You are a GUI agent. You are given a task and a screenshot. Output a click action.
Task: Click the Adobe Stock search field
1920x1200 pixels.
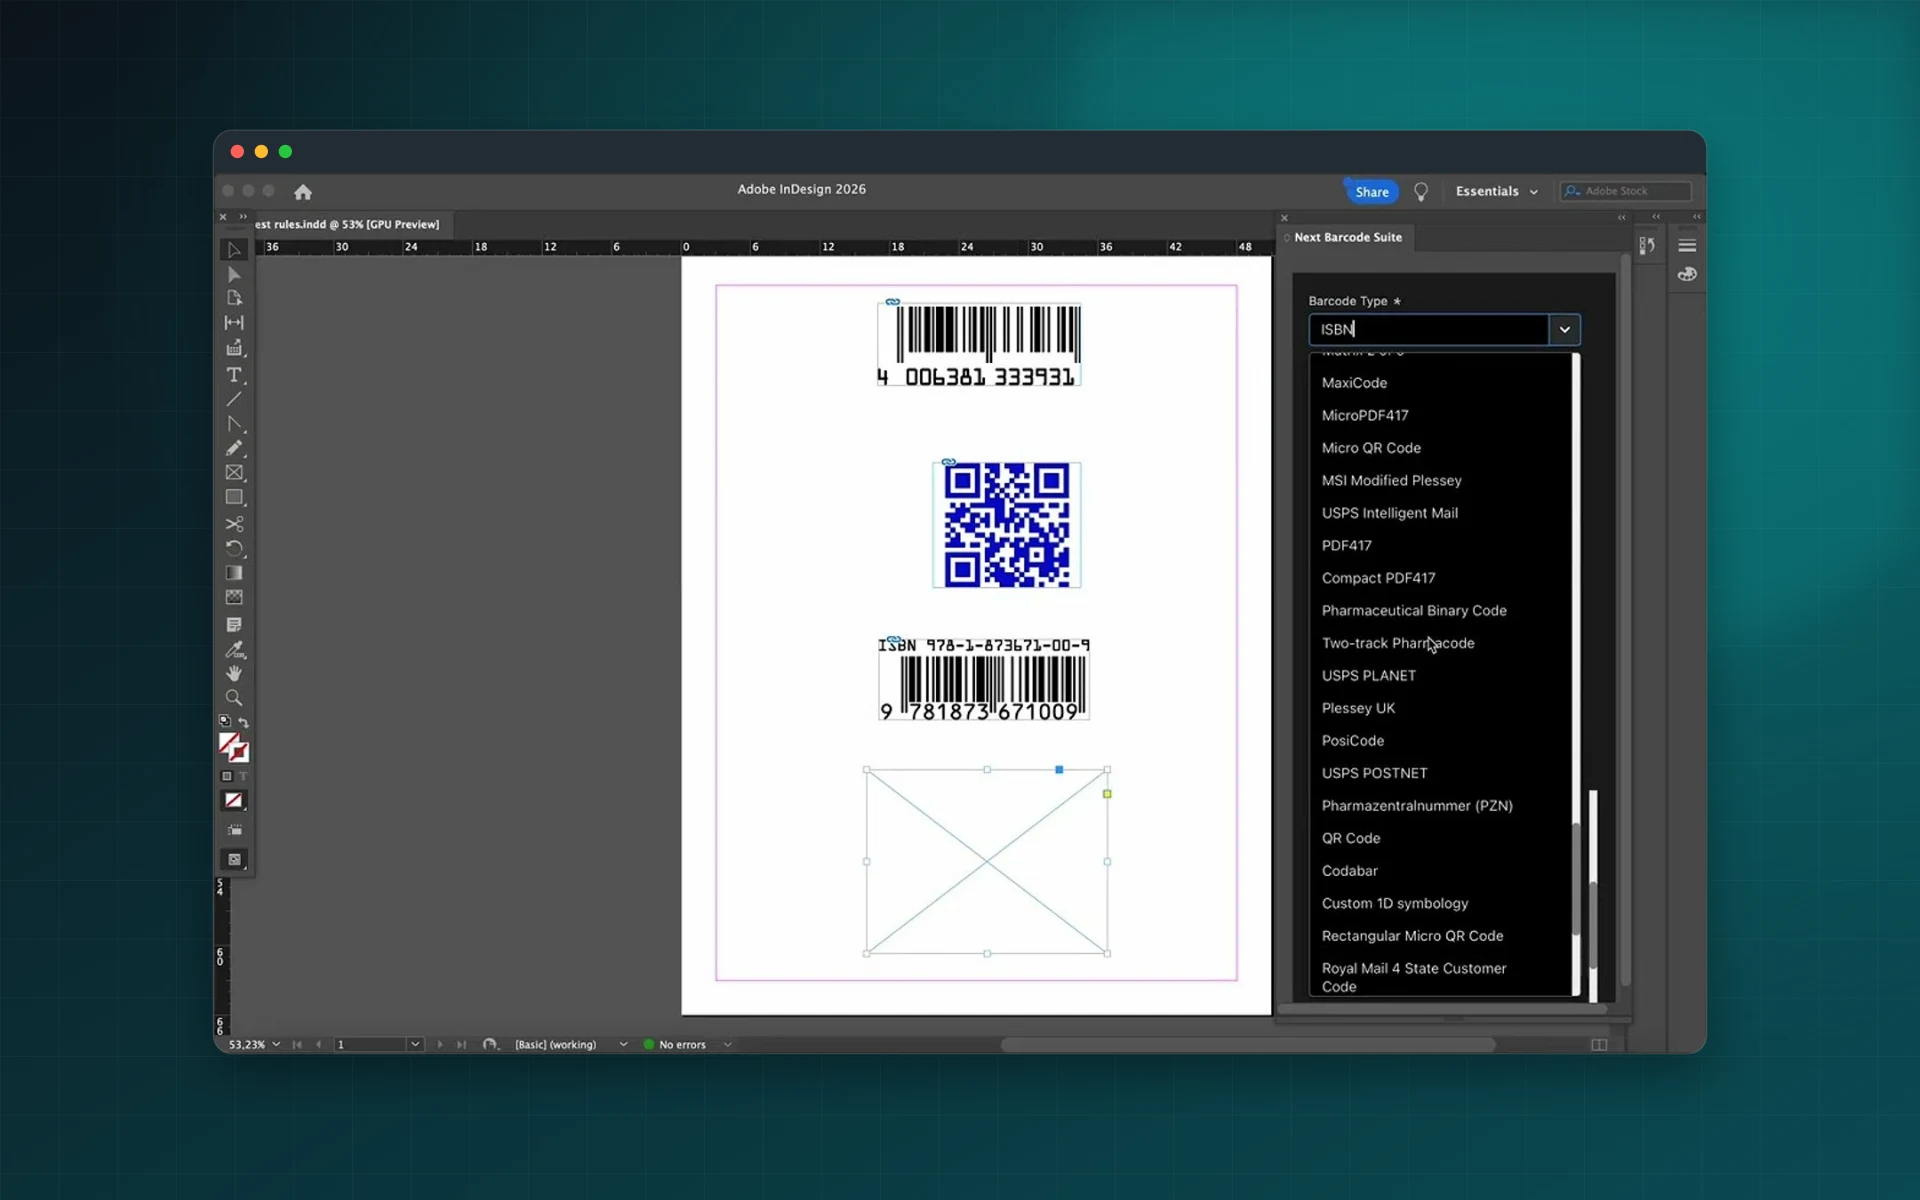click(x=1626, y=191)
